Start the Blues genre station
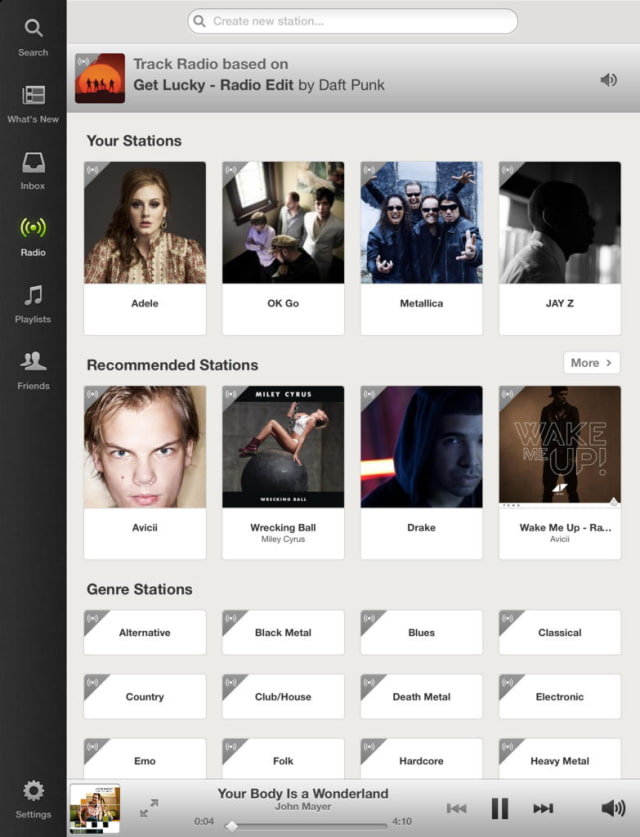This screenshot has height=837, width=640. pos(421,633)
